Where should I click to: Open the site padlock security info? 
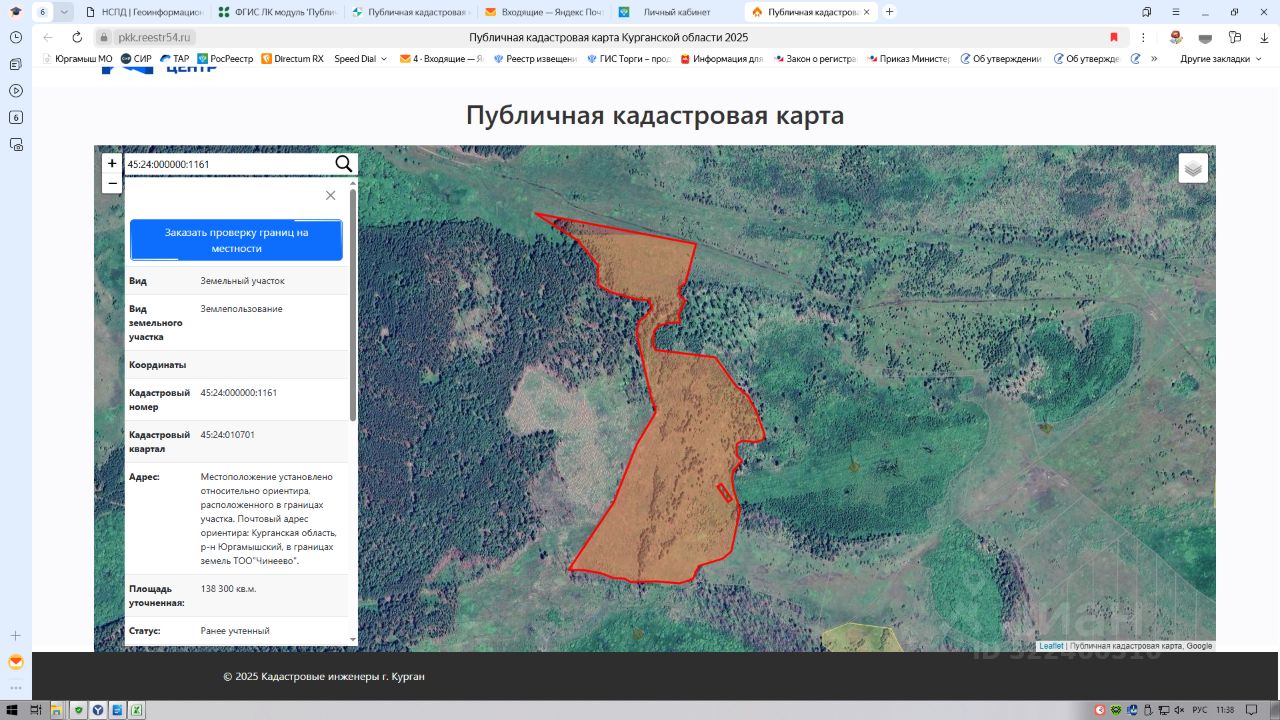pyautogui.click(x=104, y=37)
